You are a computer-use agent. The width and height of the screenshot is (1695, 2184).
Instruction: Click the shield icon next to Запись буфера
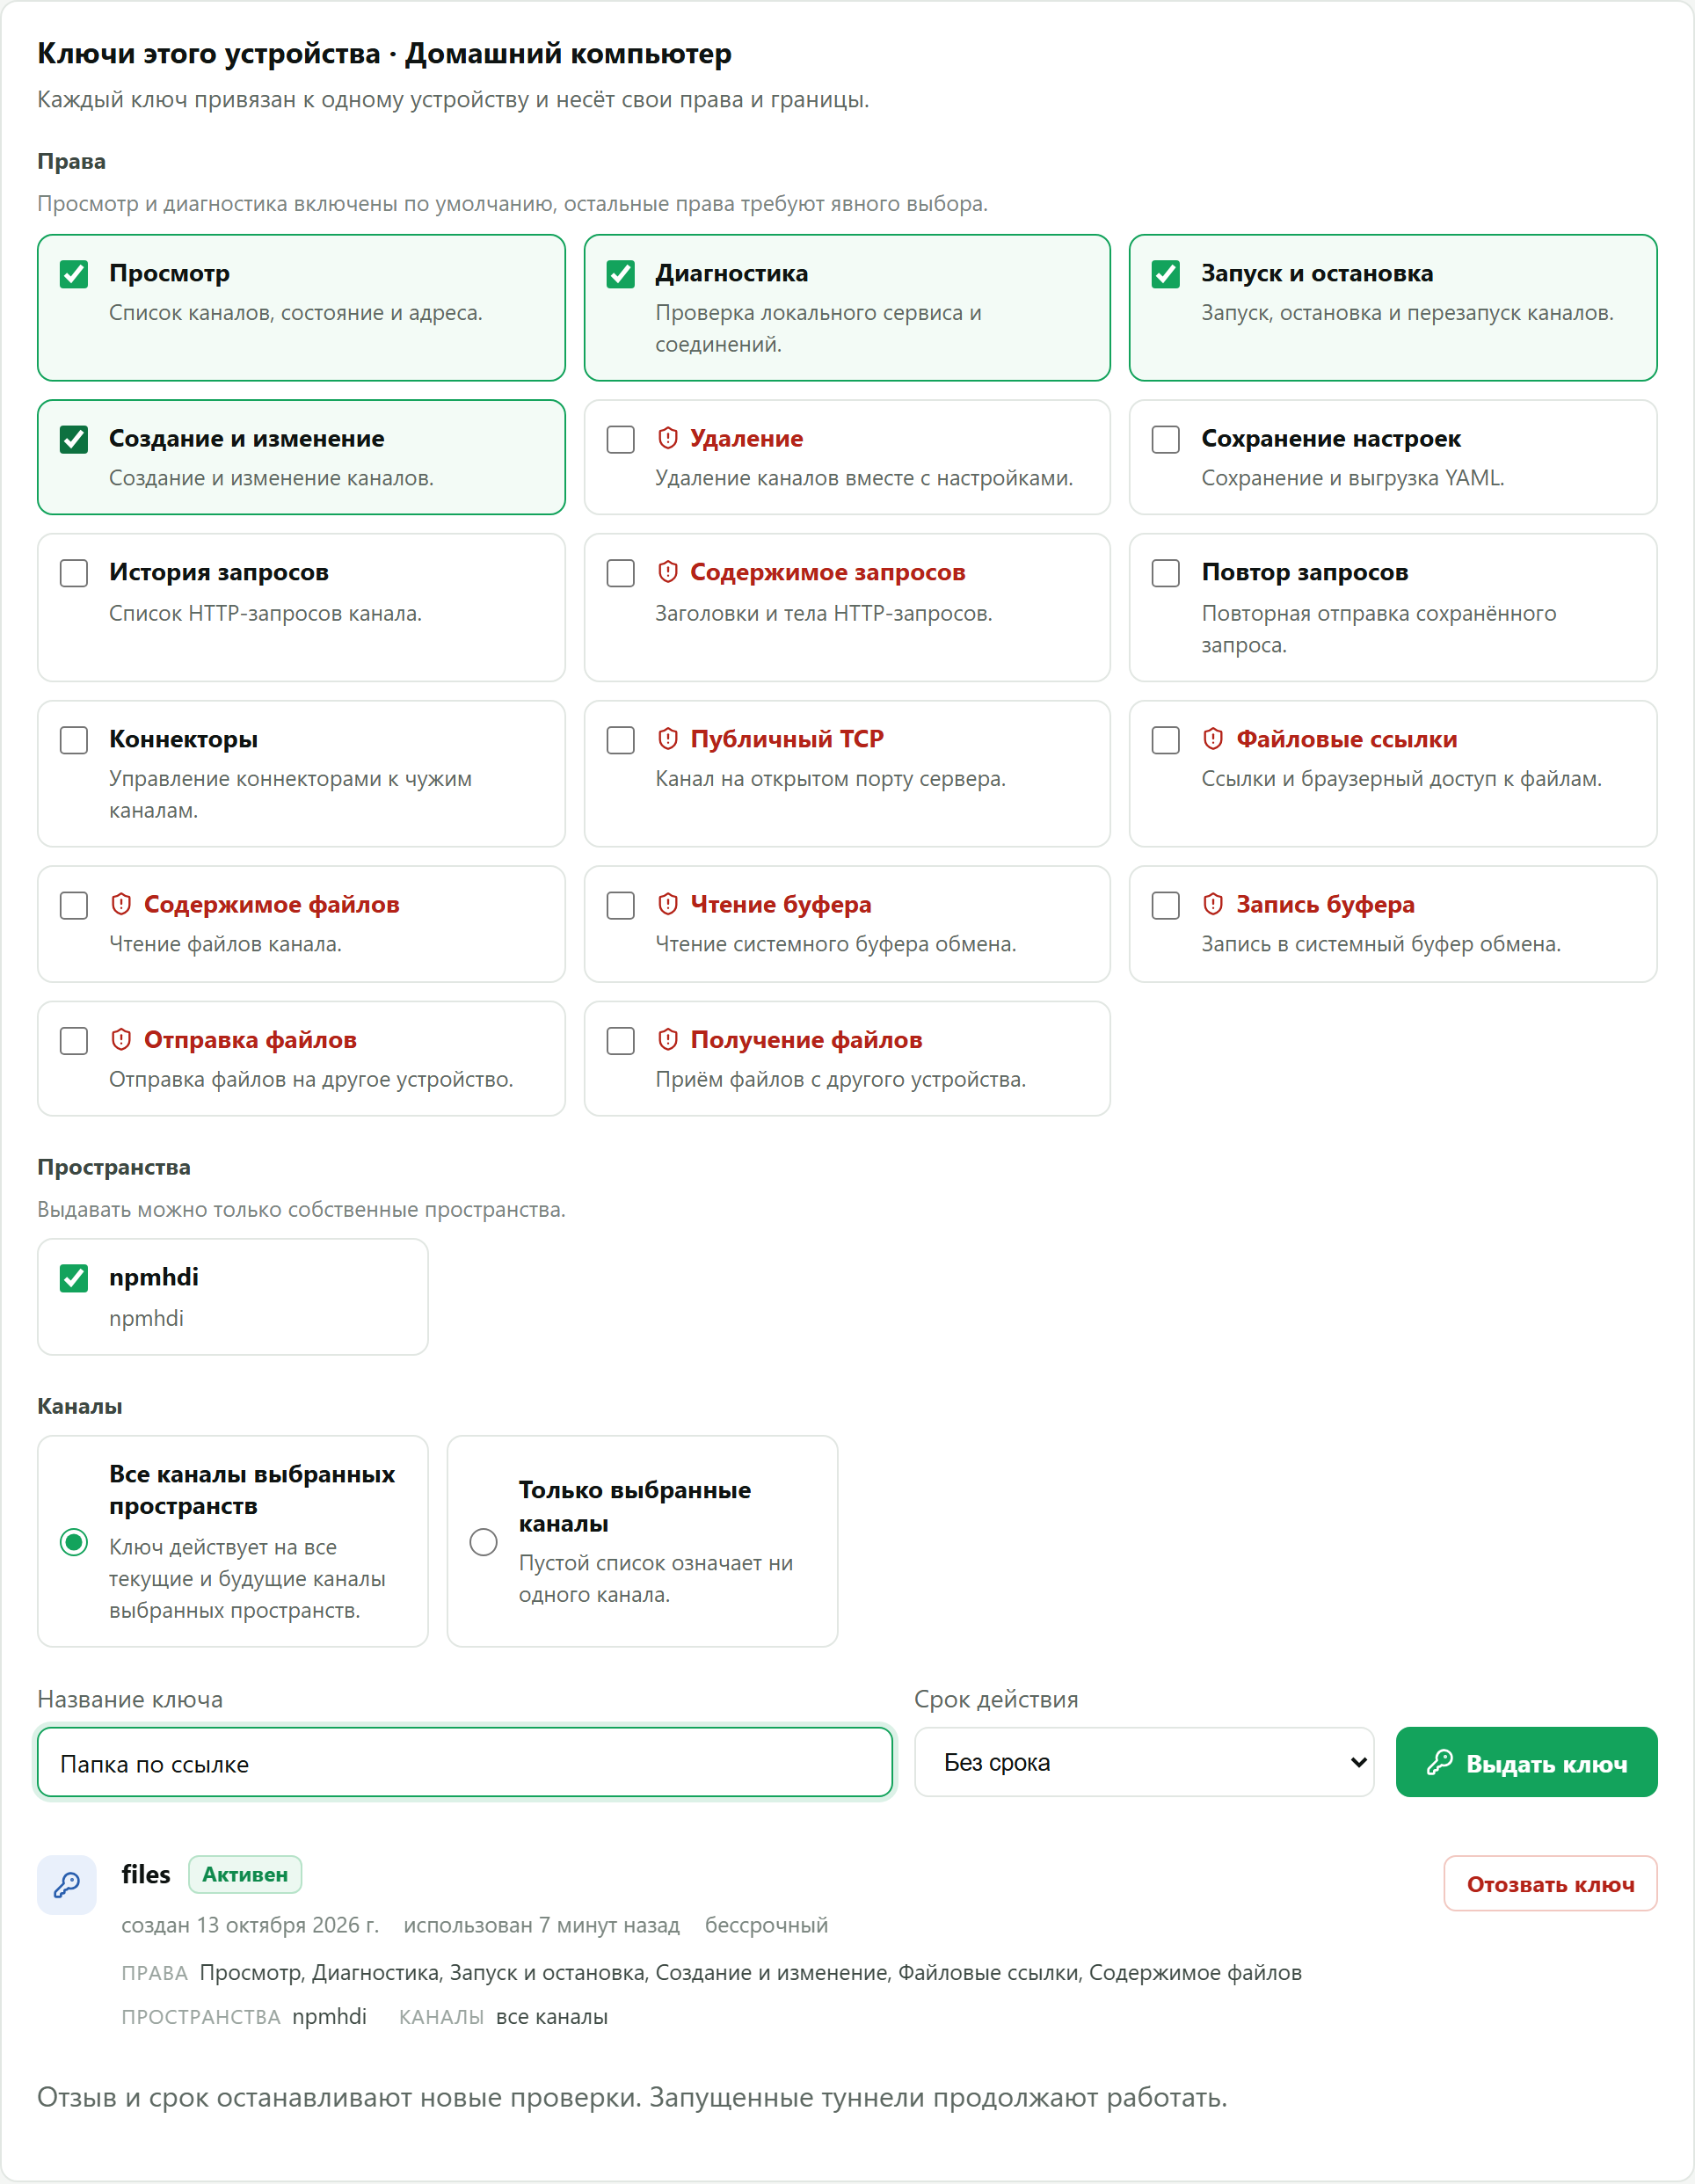point(1213,904)
